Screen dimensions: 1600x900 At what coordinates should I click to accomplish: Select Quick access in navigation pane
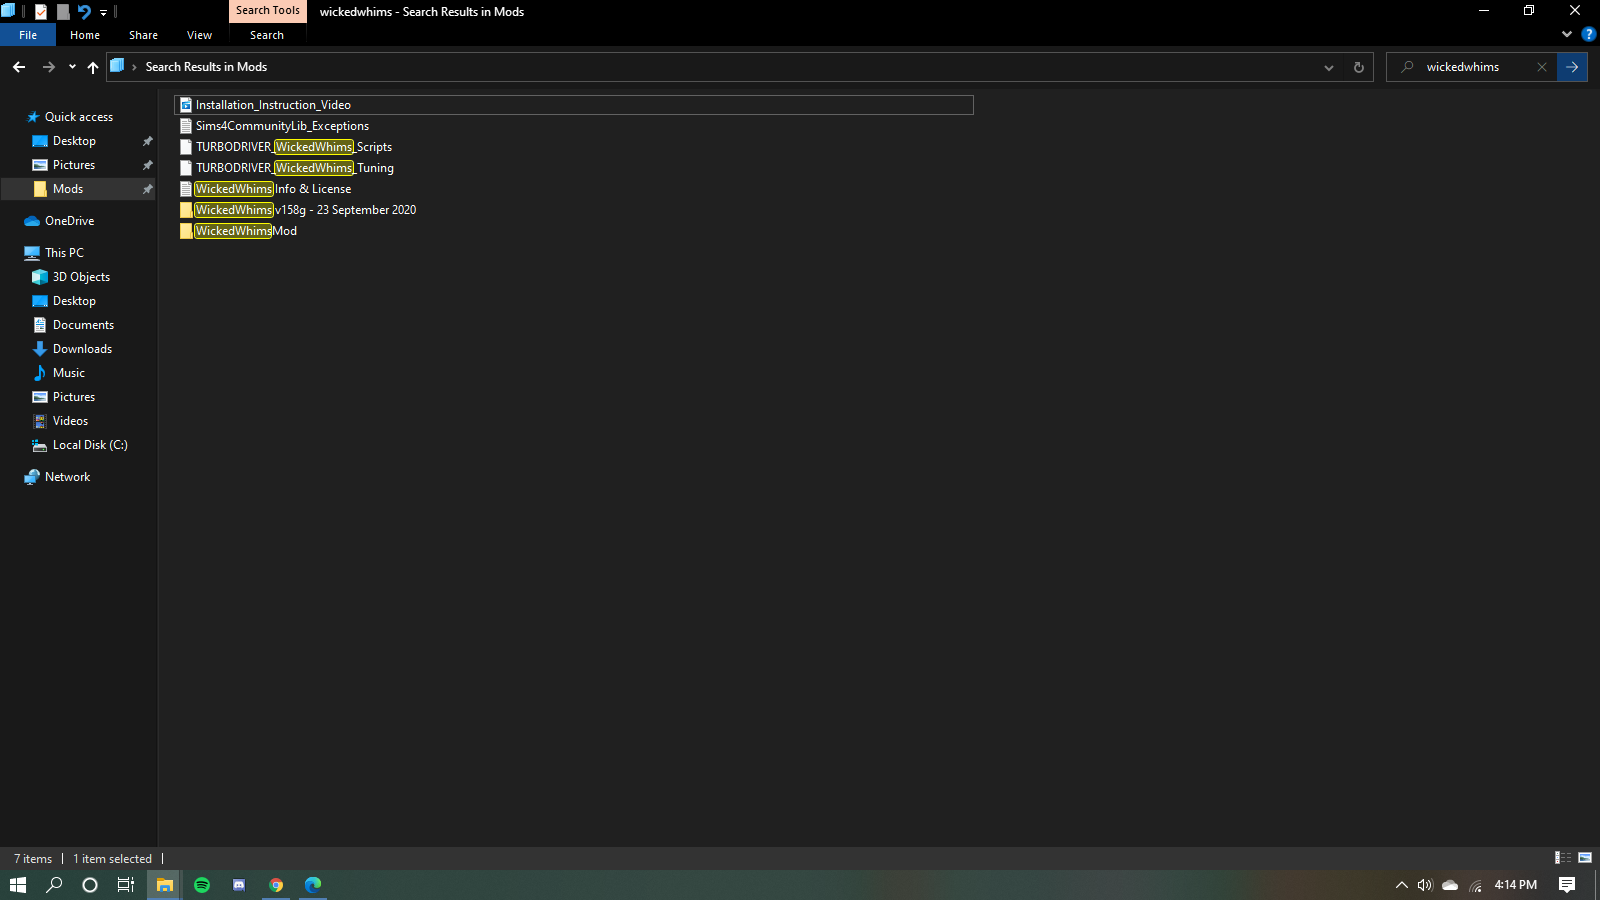coord(79,117)
